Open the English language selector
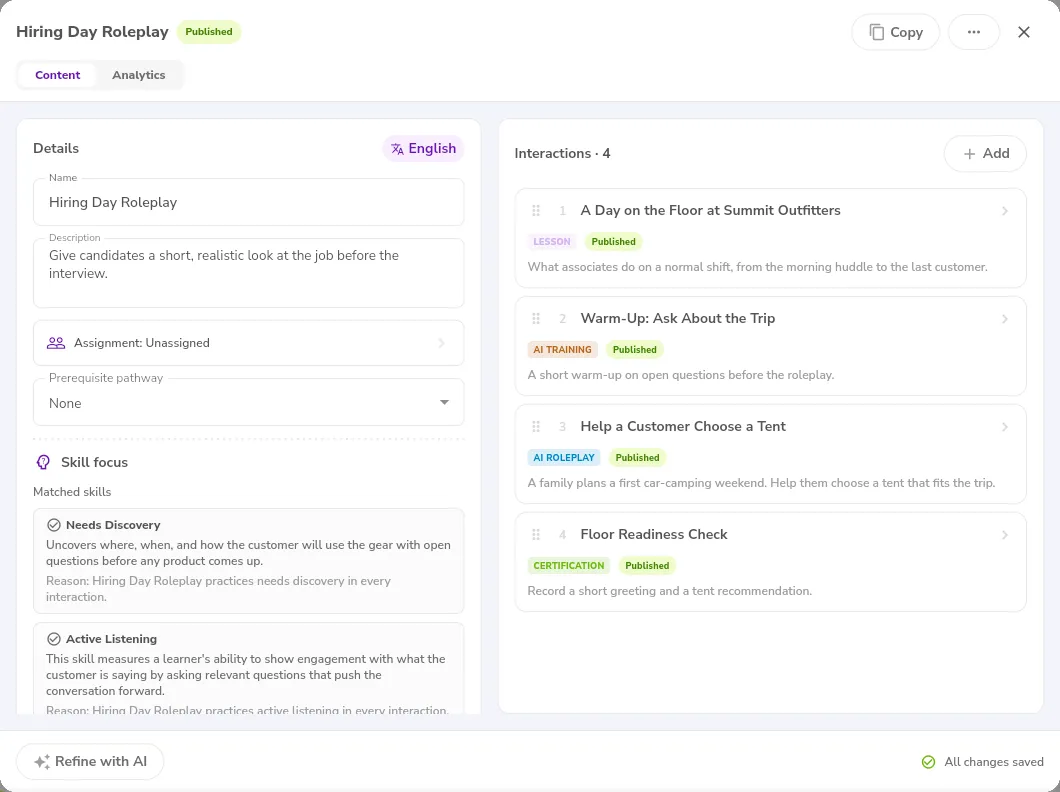The image size is (1060, 792). tap(423, 149)
